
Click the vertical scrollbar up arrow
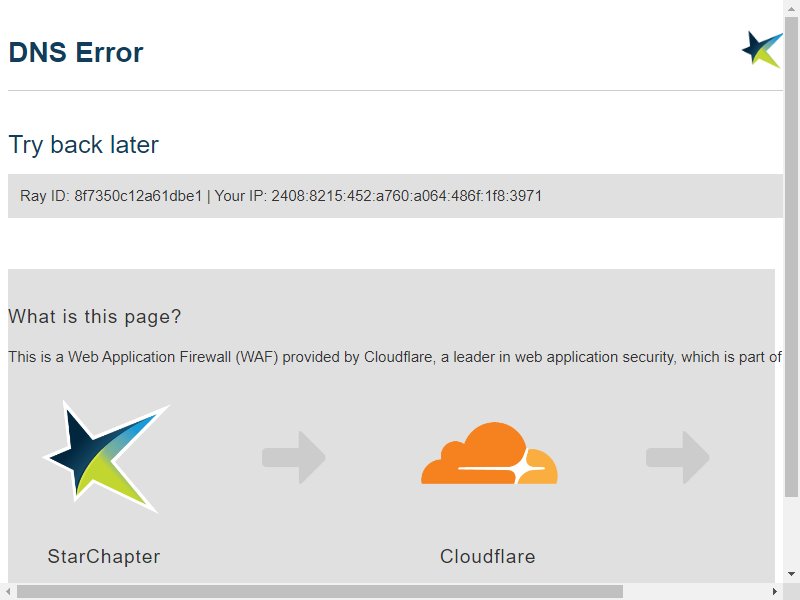point(791,8)
